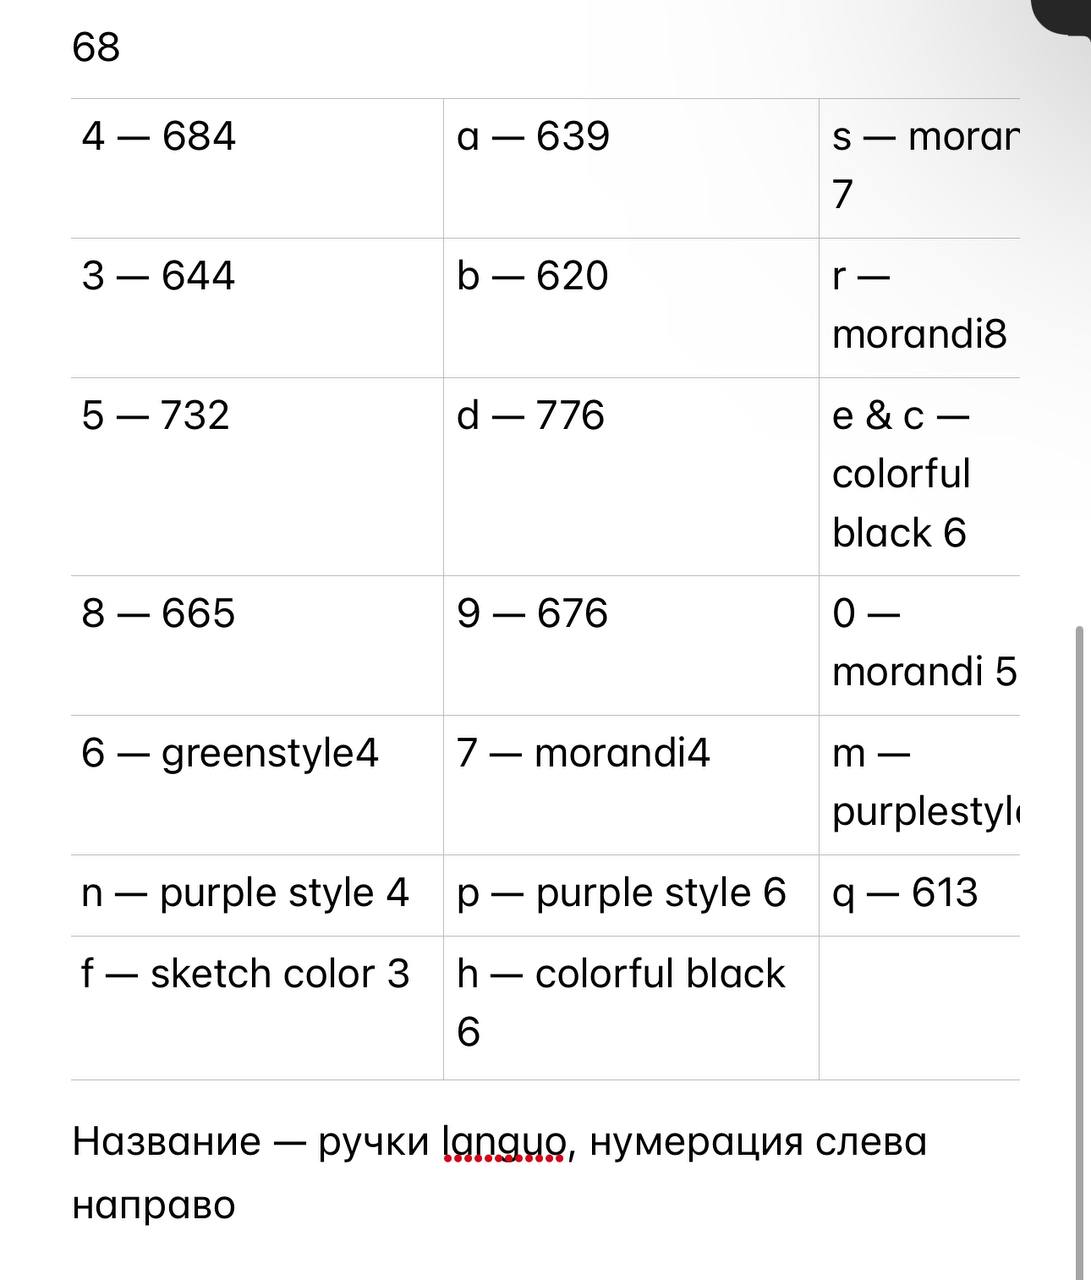This screenshot has height=1280, width=1091.
Task: Click the 'q — 613' cell
Action: pyautogui.click(x=919, y=896)
